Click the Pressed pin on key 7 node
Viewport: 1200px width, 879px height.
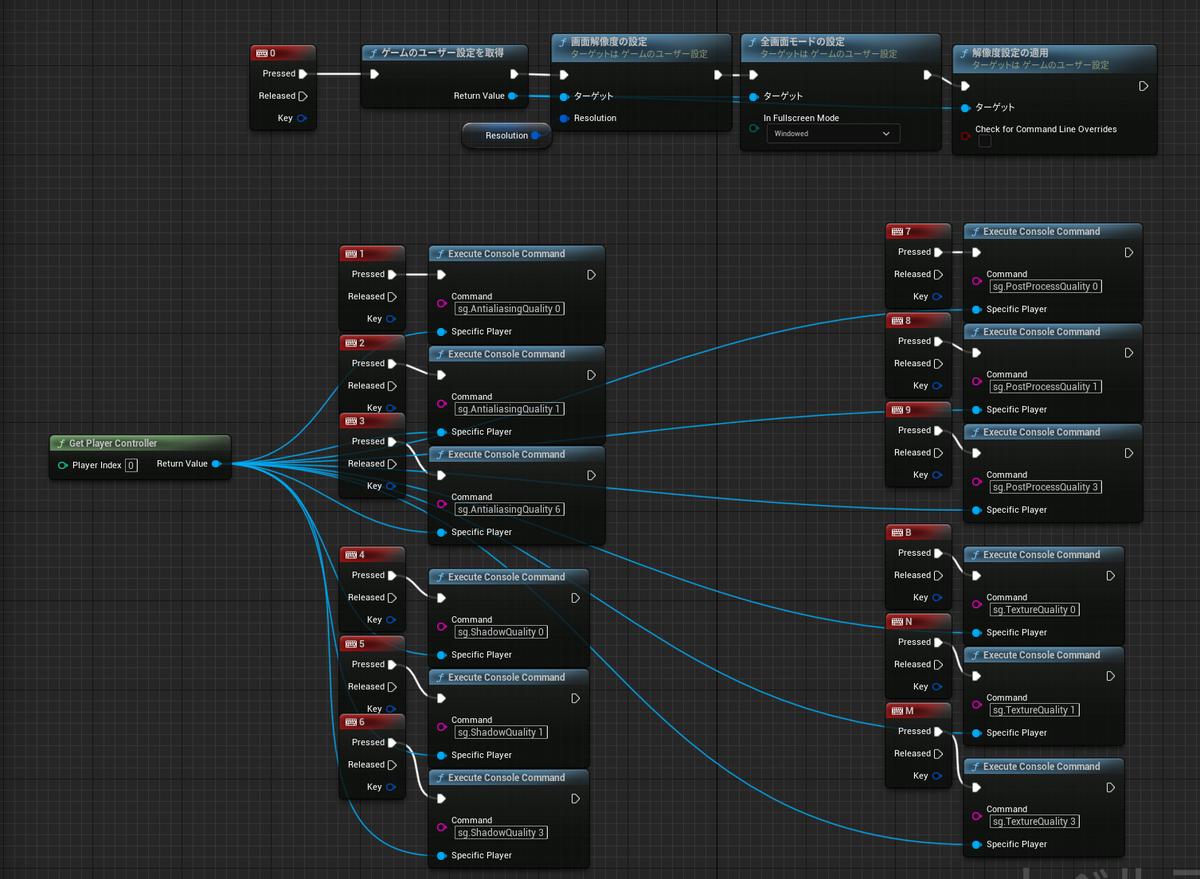(x=938, y=252)
